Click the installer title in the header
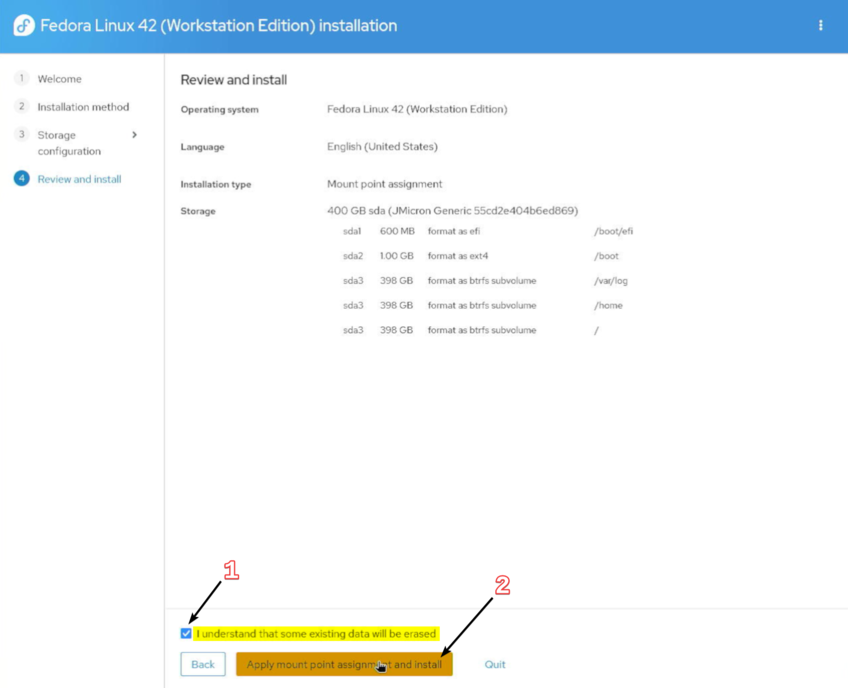 218,25
